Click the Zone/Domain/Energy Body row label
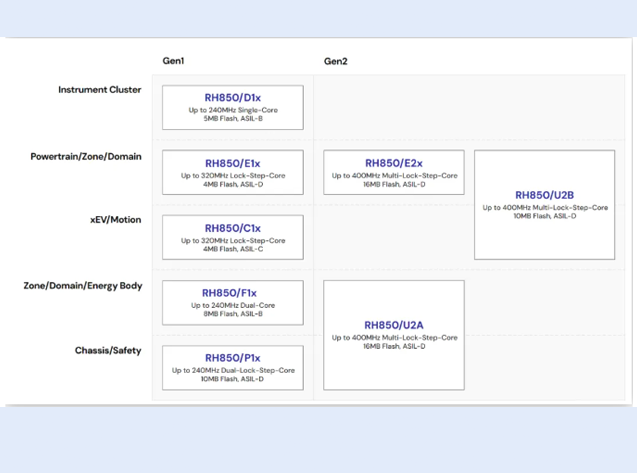 coord(82,285)
